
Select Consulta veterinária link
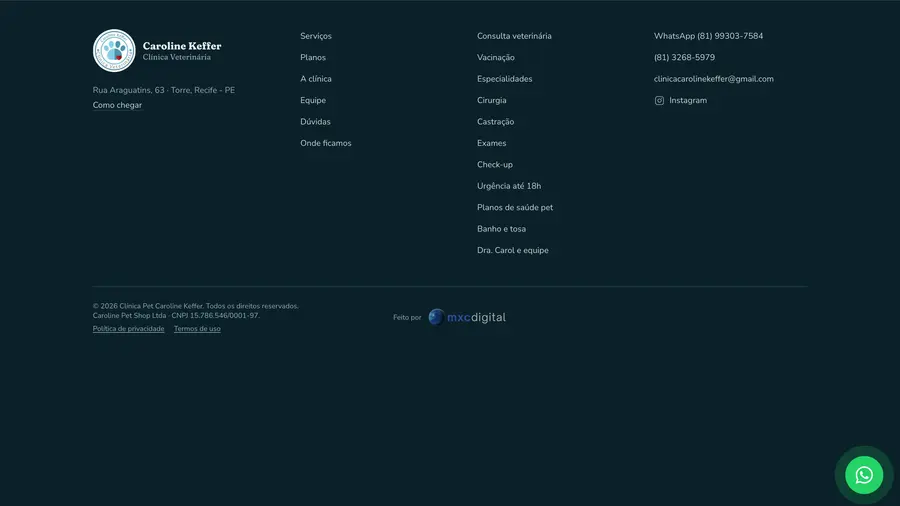[x=514, y=36]
